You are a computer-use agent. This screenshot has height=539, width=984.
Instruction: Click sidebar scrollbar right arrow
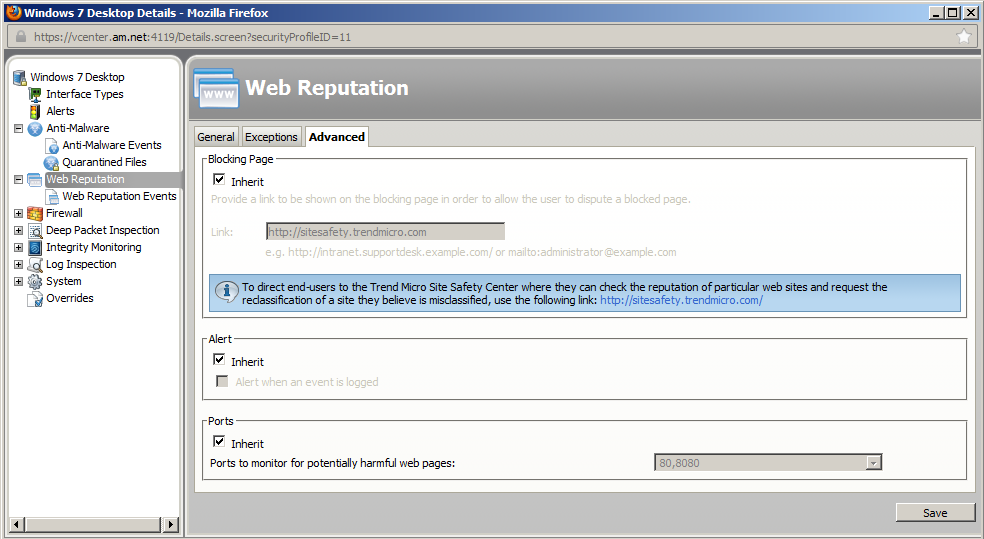(x=171, y=524)
